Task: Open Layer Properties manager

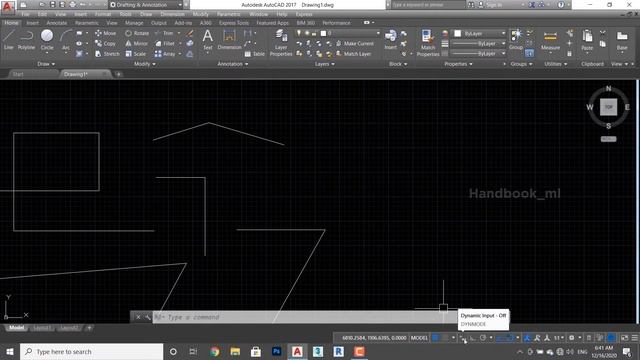Action: (281, 43)
